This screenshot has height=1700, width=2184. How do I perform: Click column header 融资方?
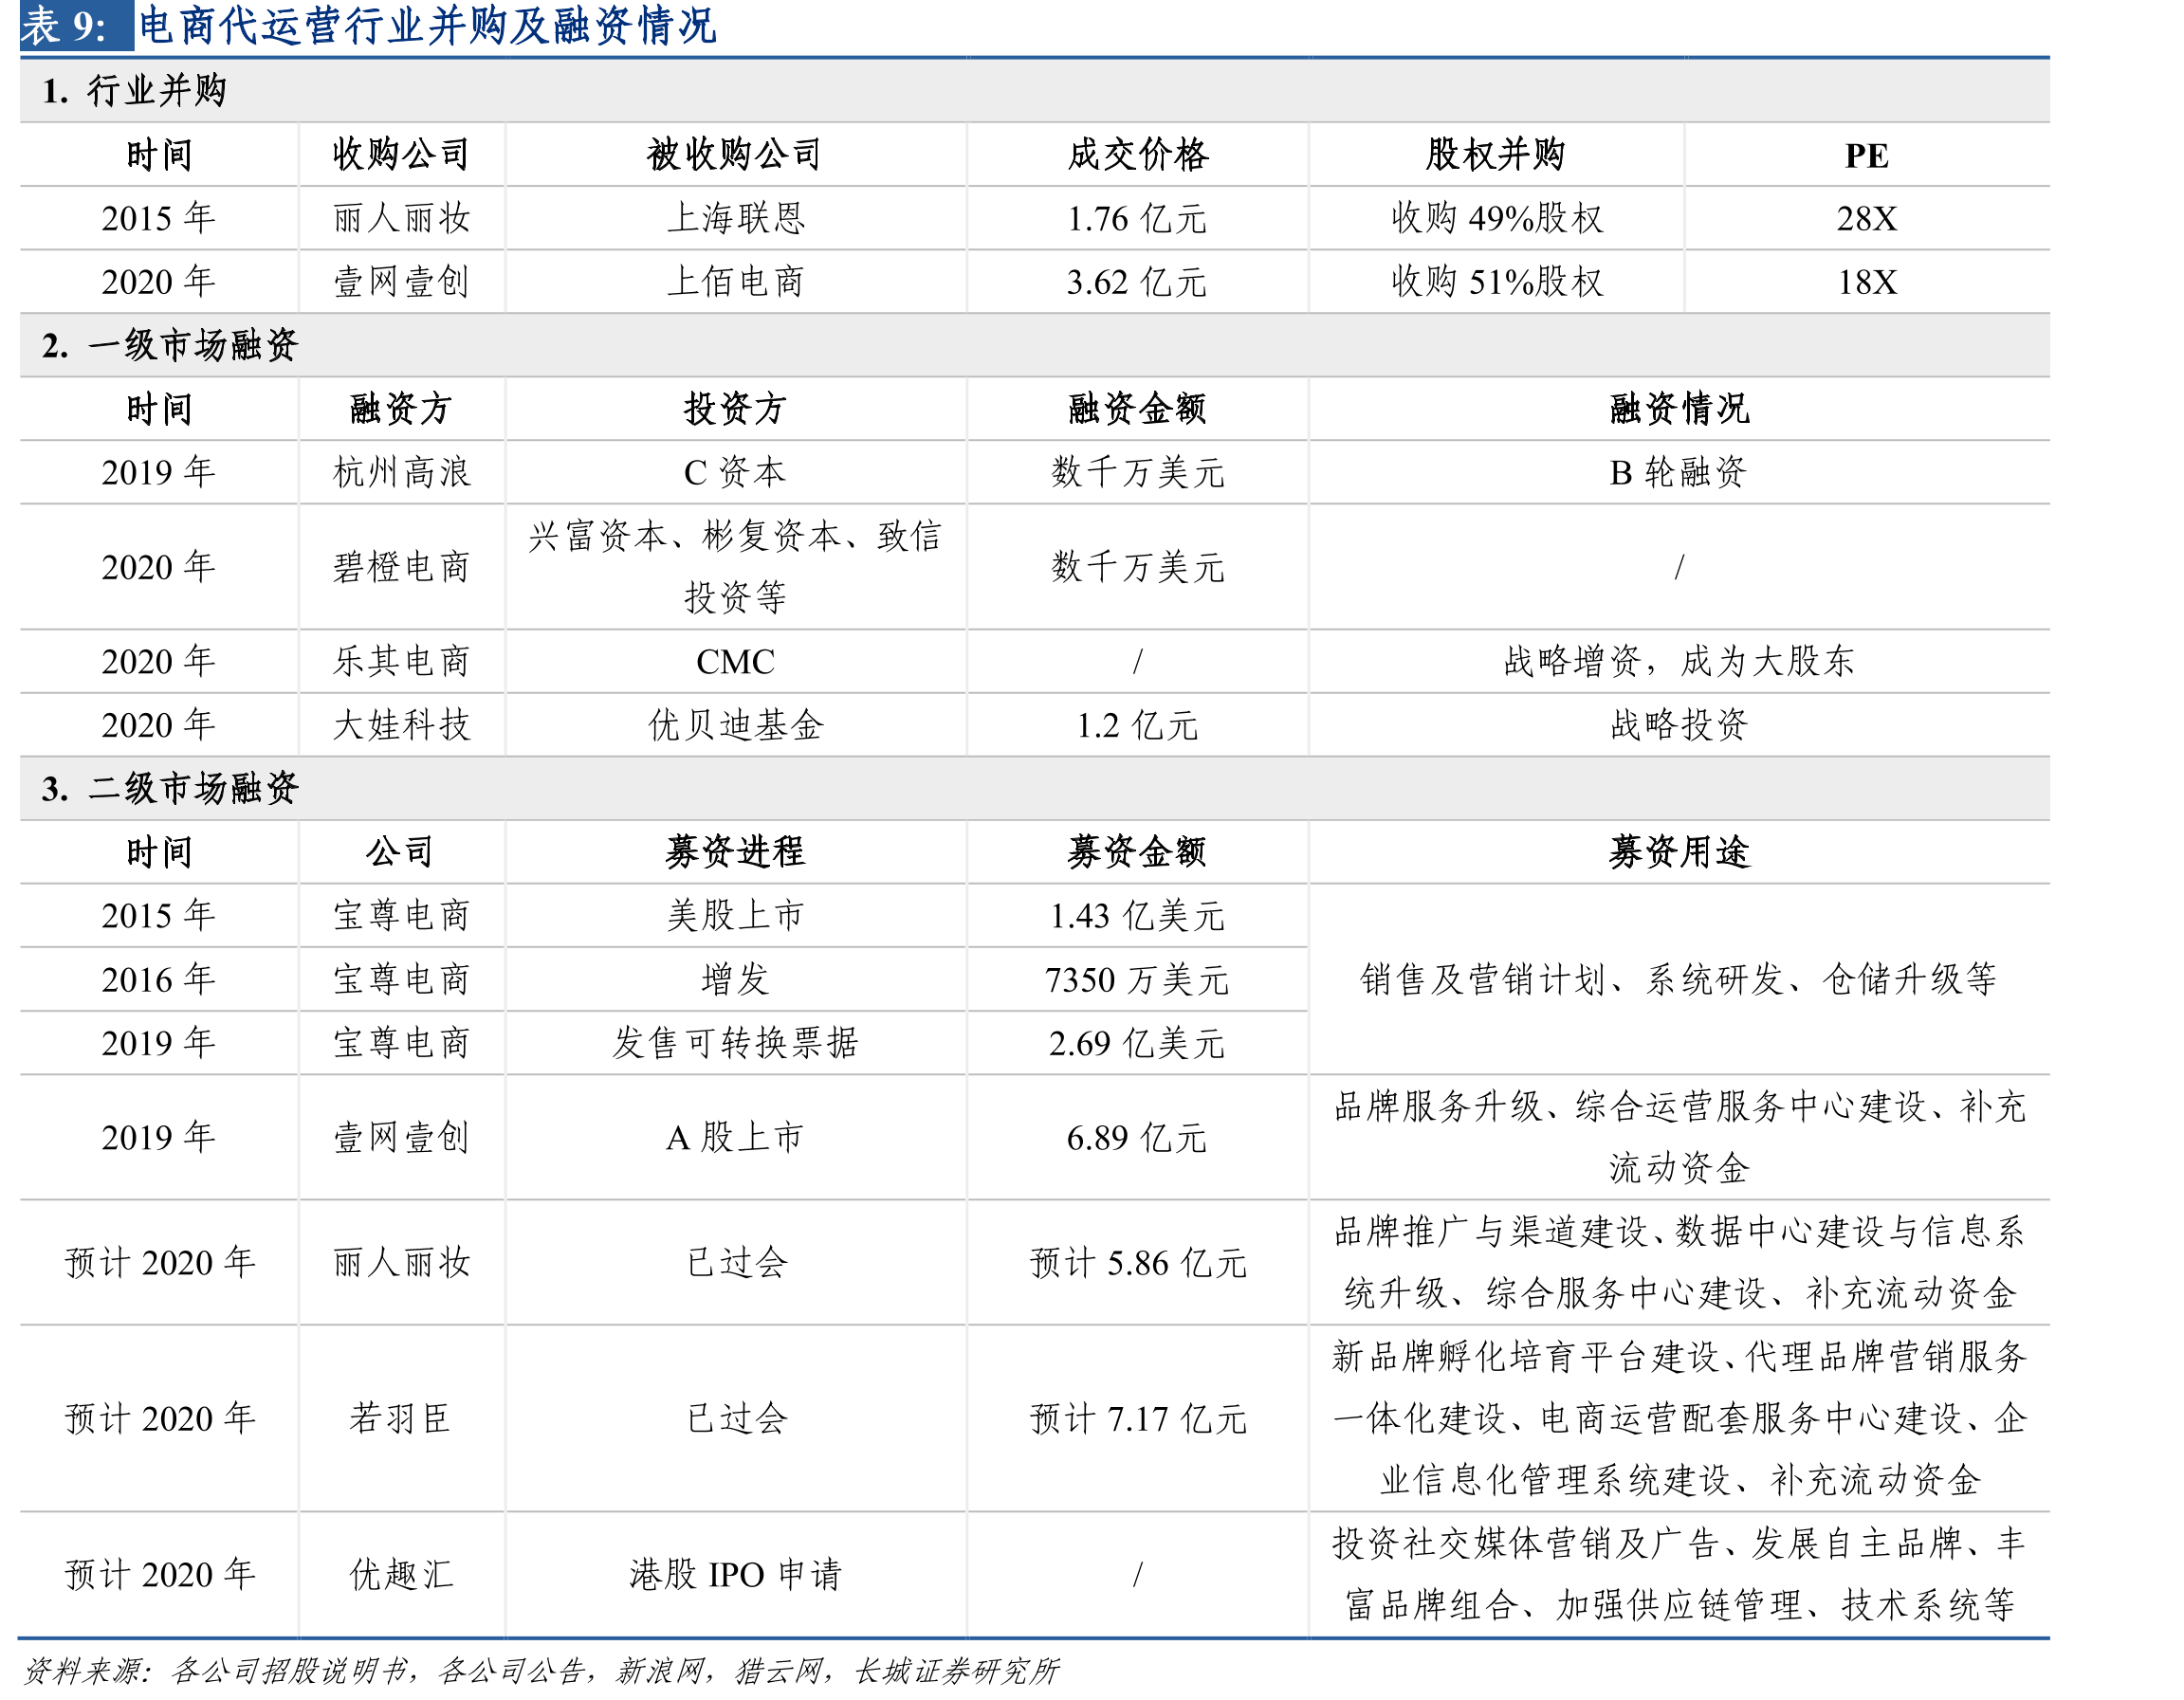point(401,409)
